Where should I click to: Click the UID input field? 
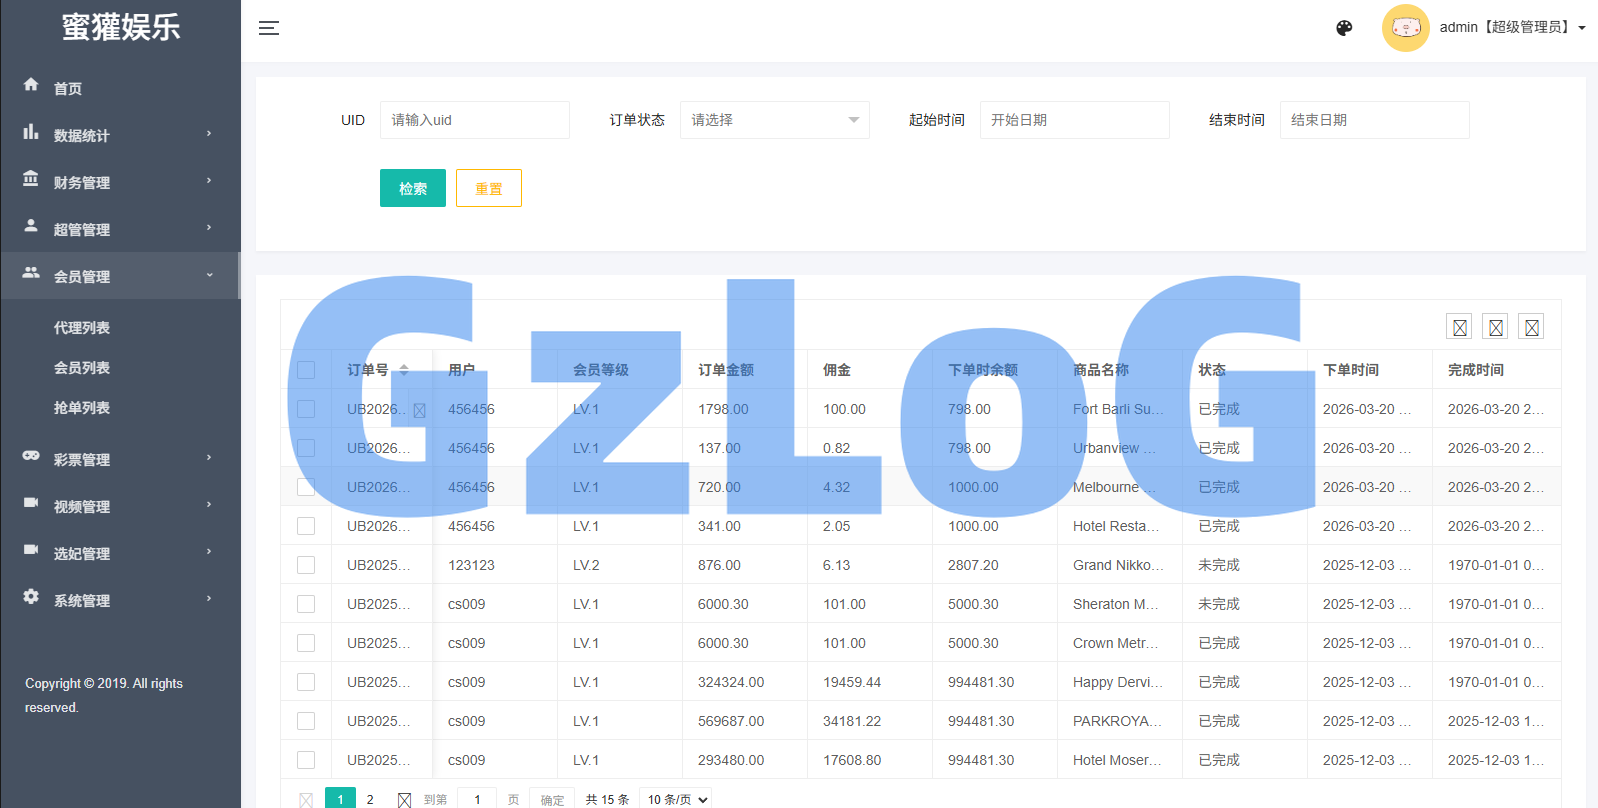pyautogui.click(x=474, y=120)
